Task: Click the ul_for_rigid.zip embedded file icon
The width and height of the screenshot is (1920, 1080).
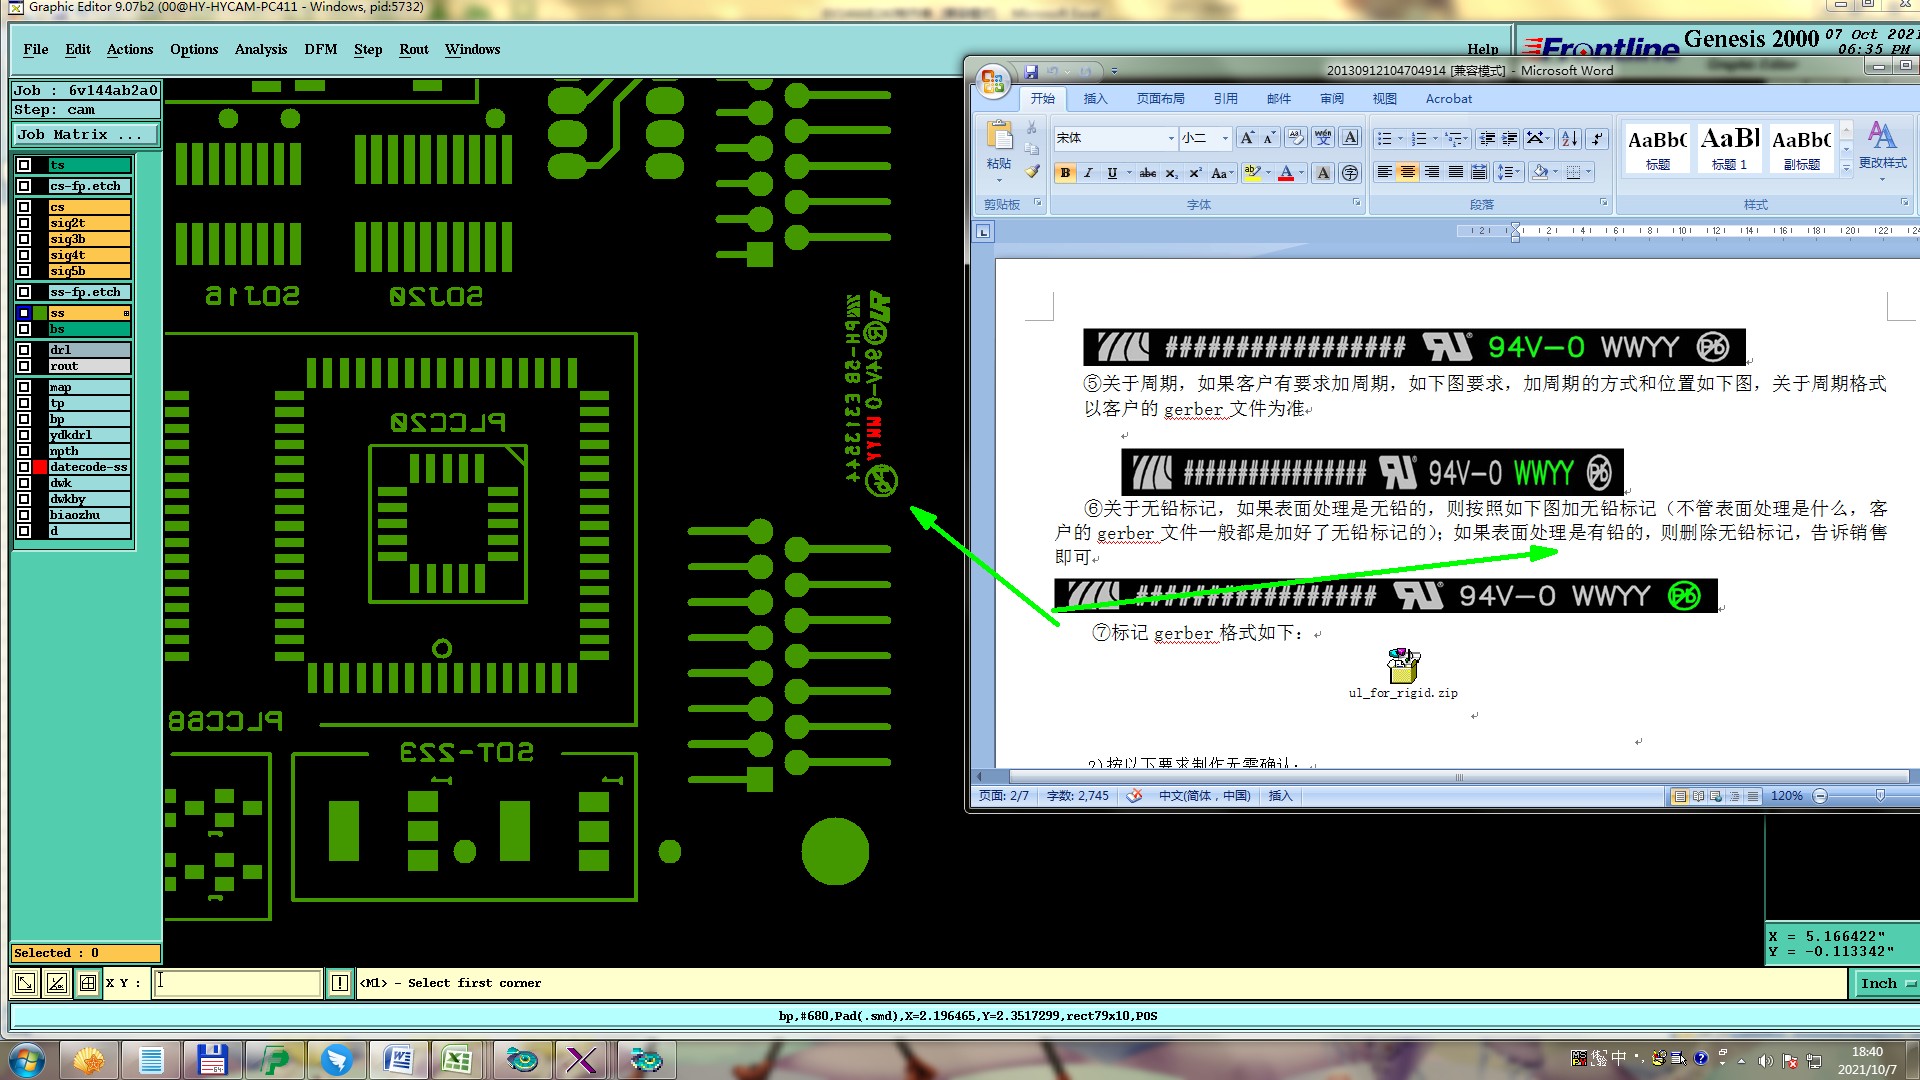Action: click(1403, 665)
